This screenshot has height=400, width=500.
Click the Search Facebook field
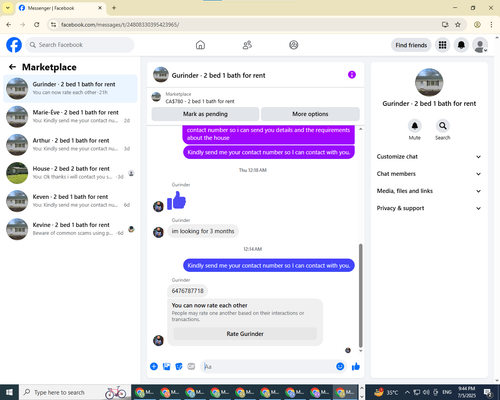click(x=80, y=45)
